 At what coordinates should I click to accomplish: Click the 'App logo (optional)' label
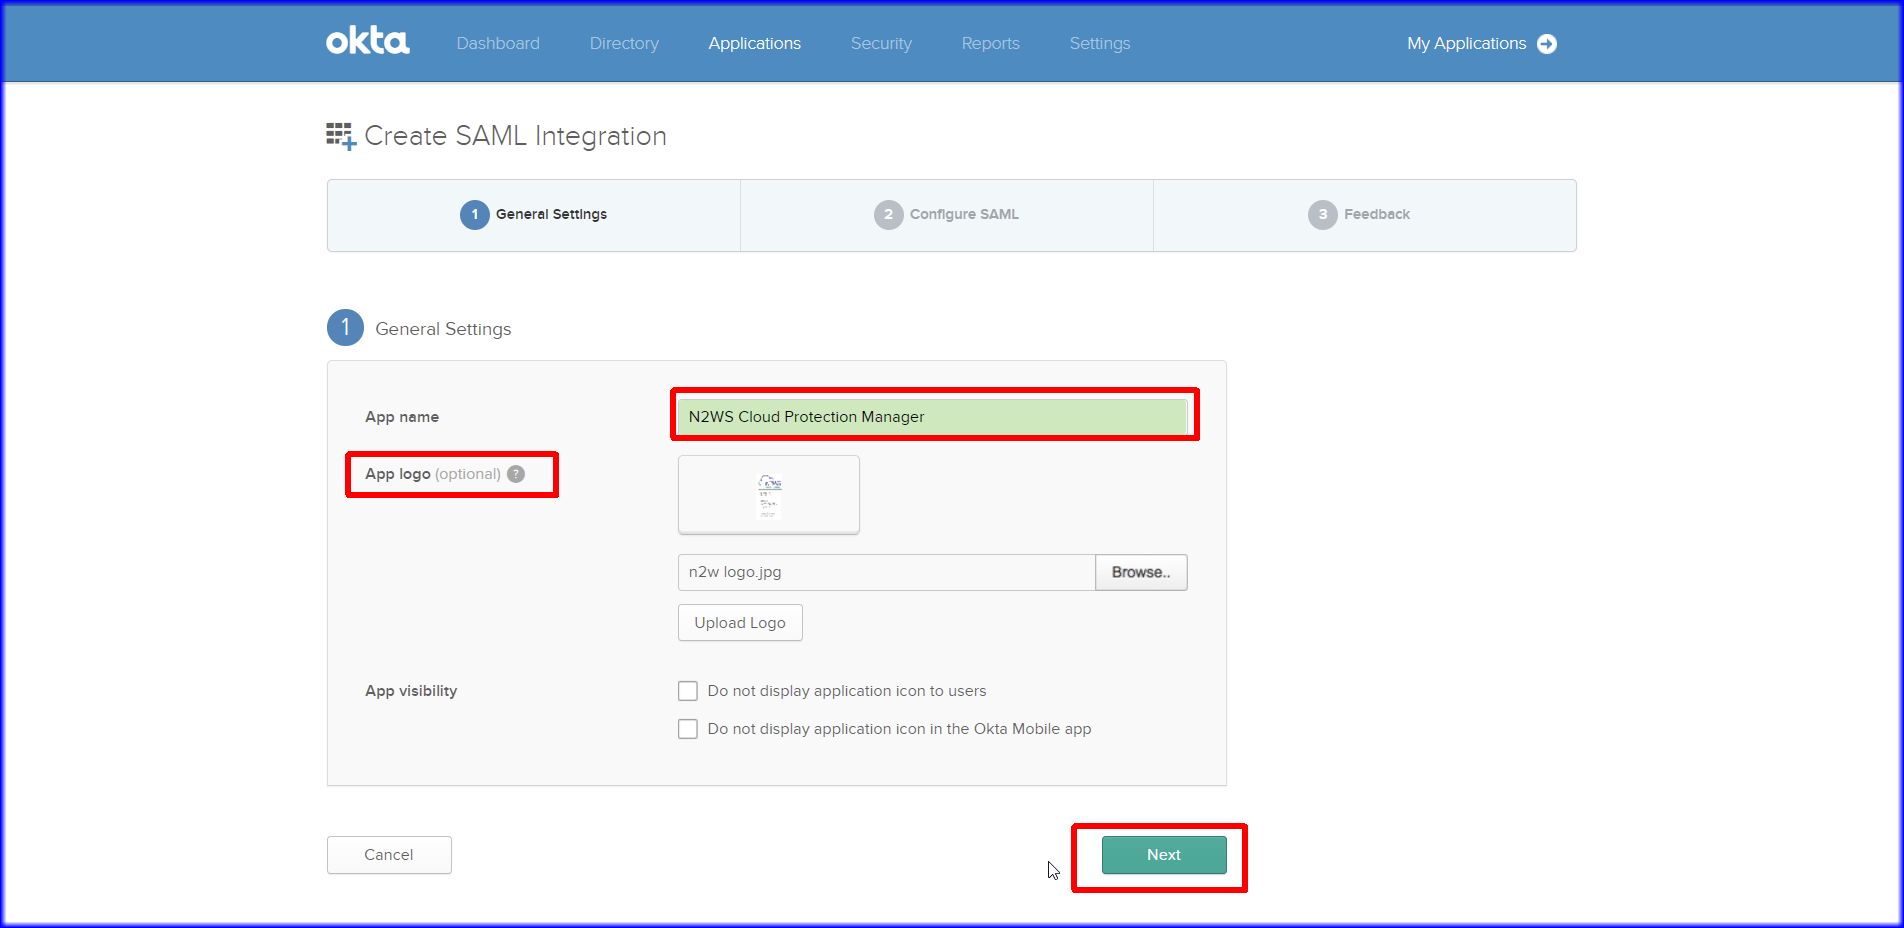click(433, 474)
